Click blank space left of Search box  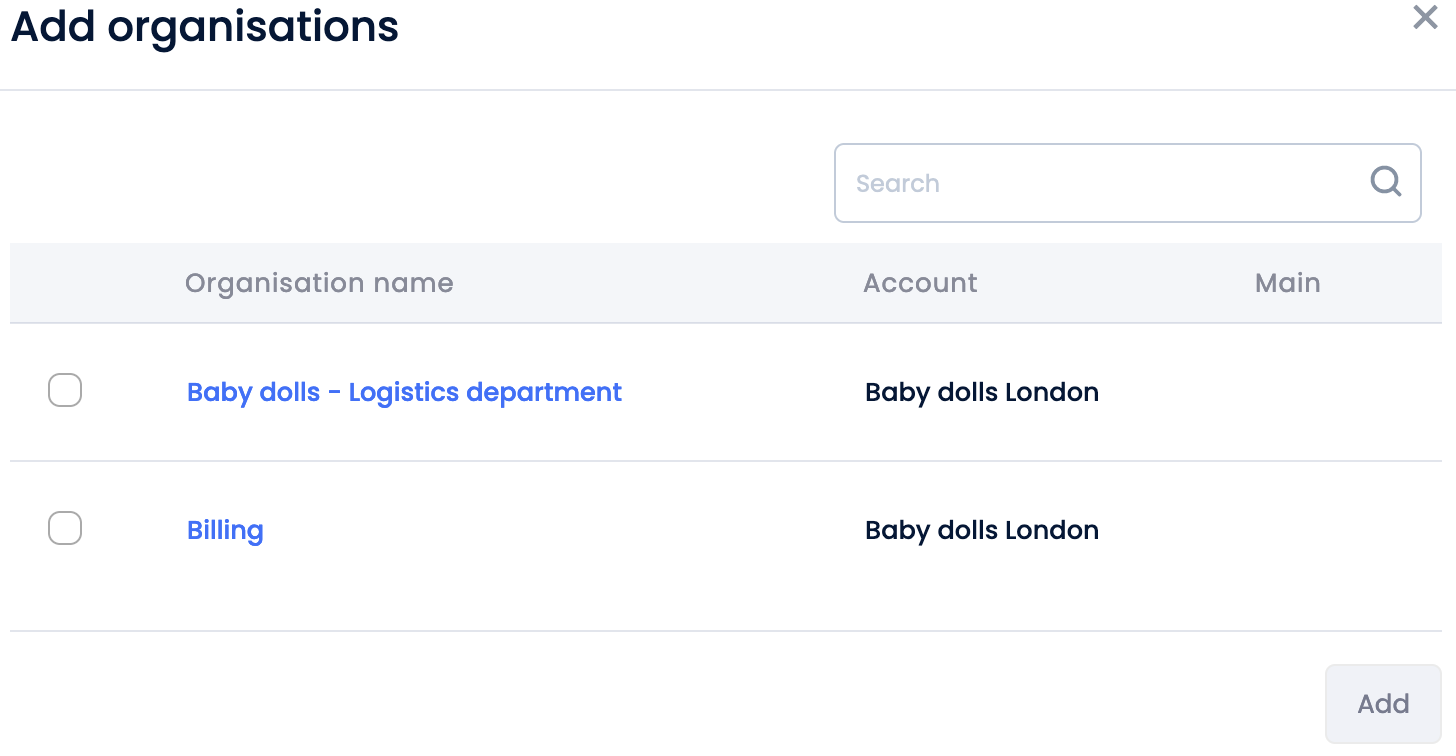point(420,183)
